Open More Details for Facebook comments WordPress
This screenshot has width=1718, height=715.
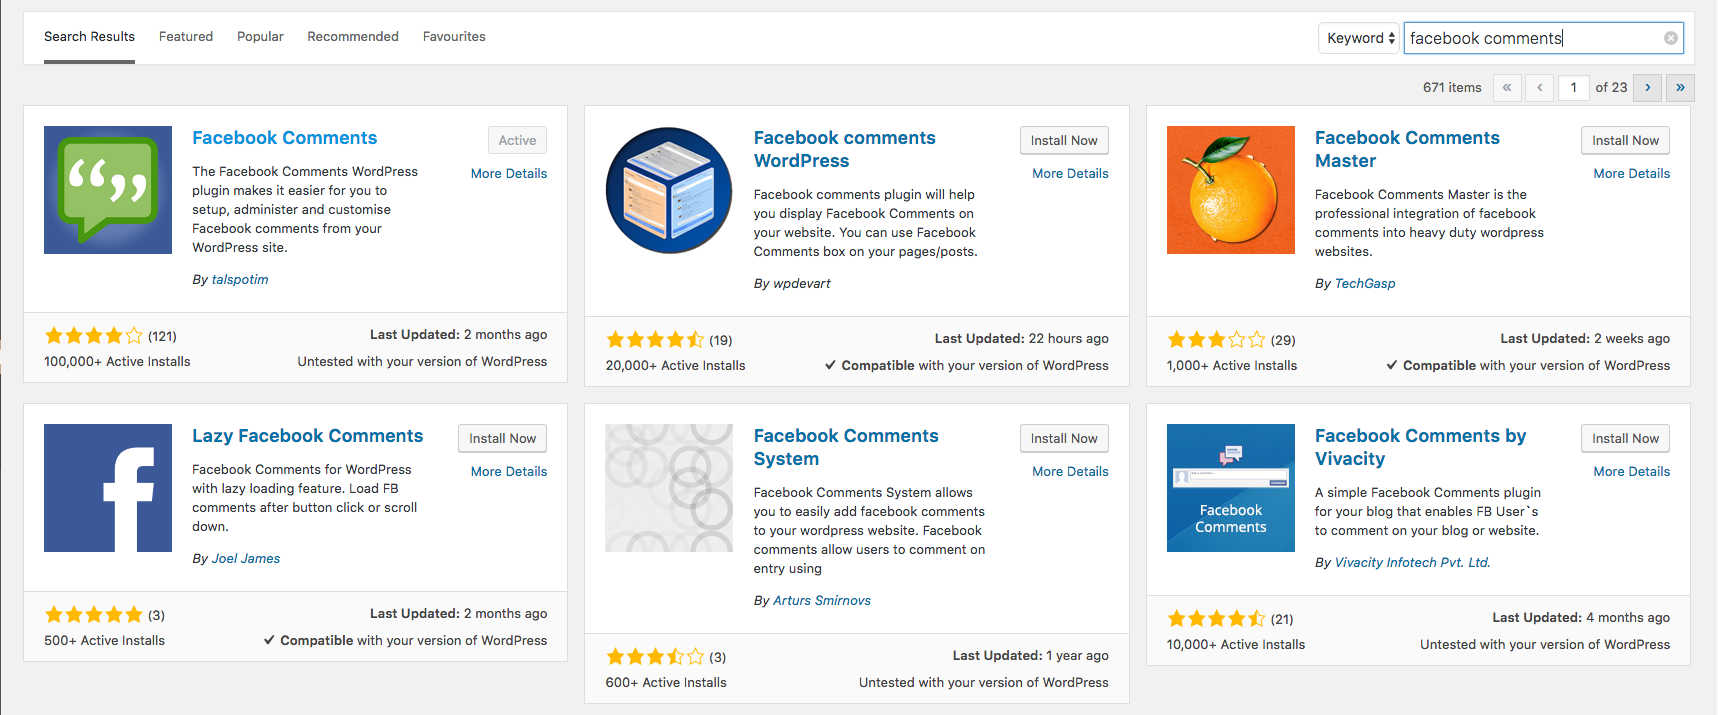click(1070, 174)
